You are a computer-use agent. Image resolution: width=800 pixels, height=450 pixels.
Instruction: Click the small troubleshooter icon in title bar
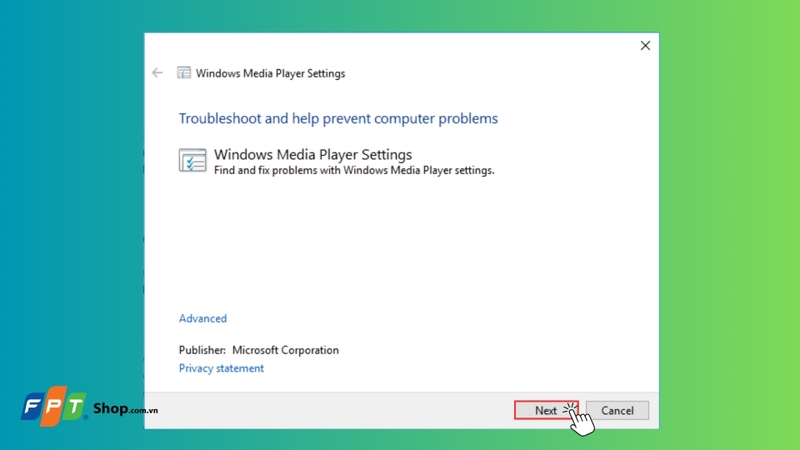coord(184,73)
